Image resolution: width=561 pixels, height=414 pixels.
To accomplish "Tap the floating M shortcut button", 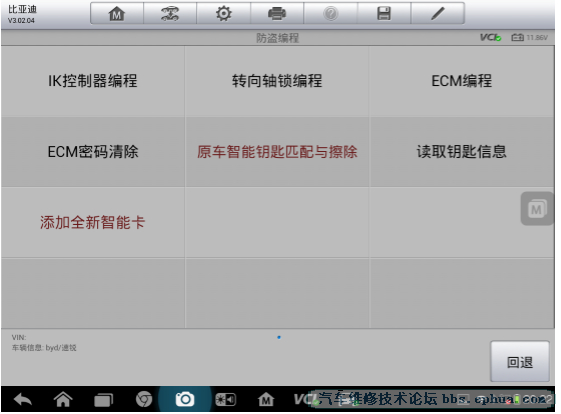I will point(537,209).
